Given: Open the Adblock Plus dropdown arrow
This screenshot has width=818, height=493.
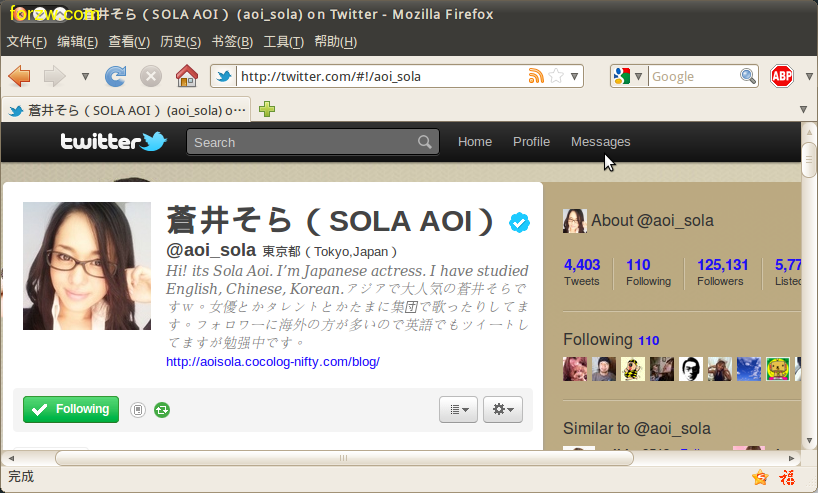Looking at the screenshot, I should click(x=809, y=77).
